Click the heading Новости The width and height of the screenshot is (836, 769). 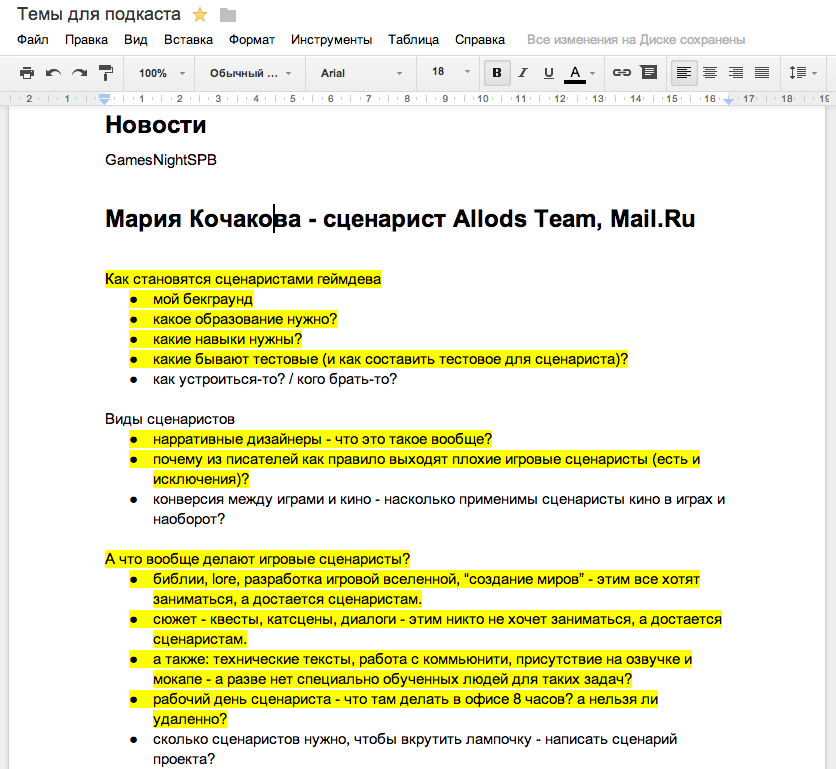pos(156,125)
